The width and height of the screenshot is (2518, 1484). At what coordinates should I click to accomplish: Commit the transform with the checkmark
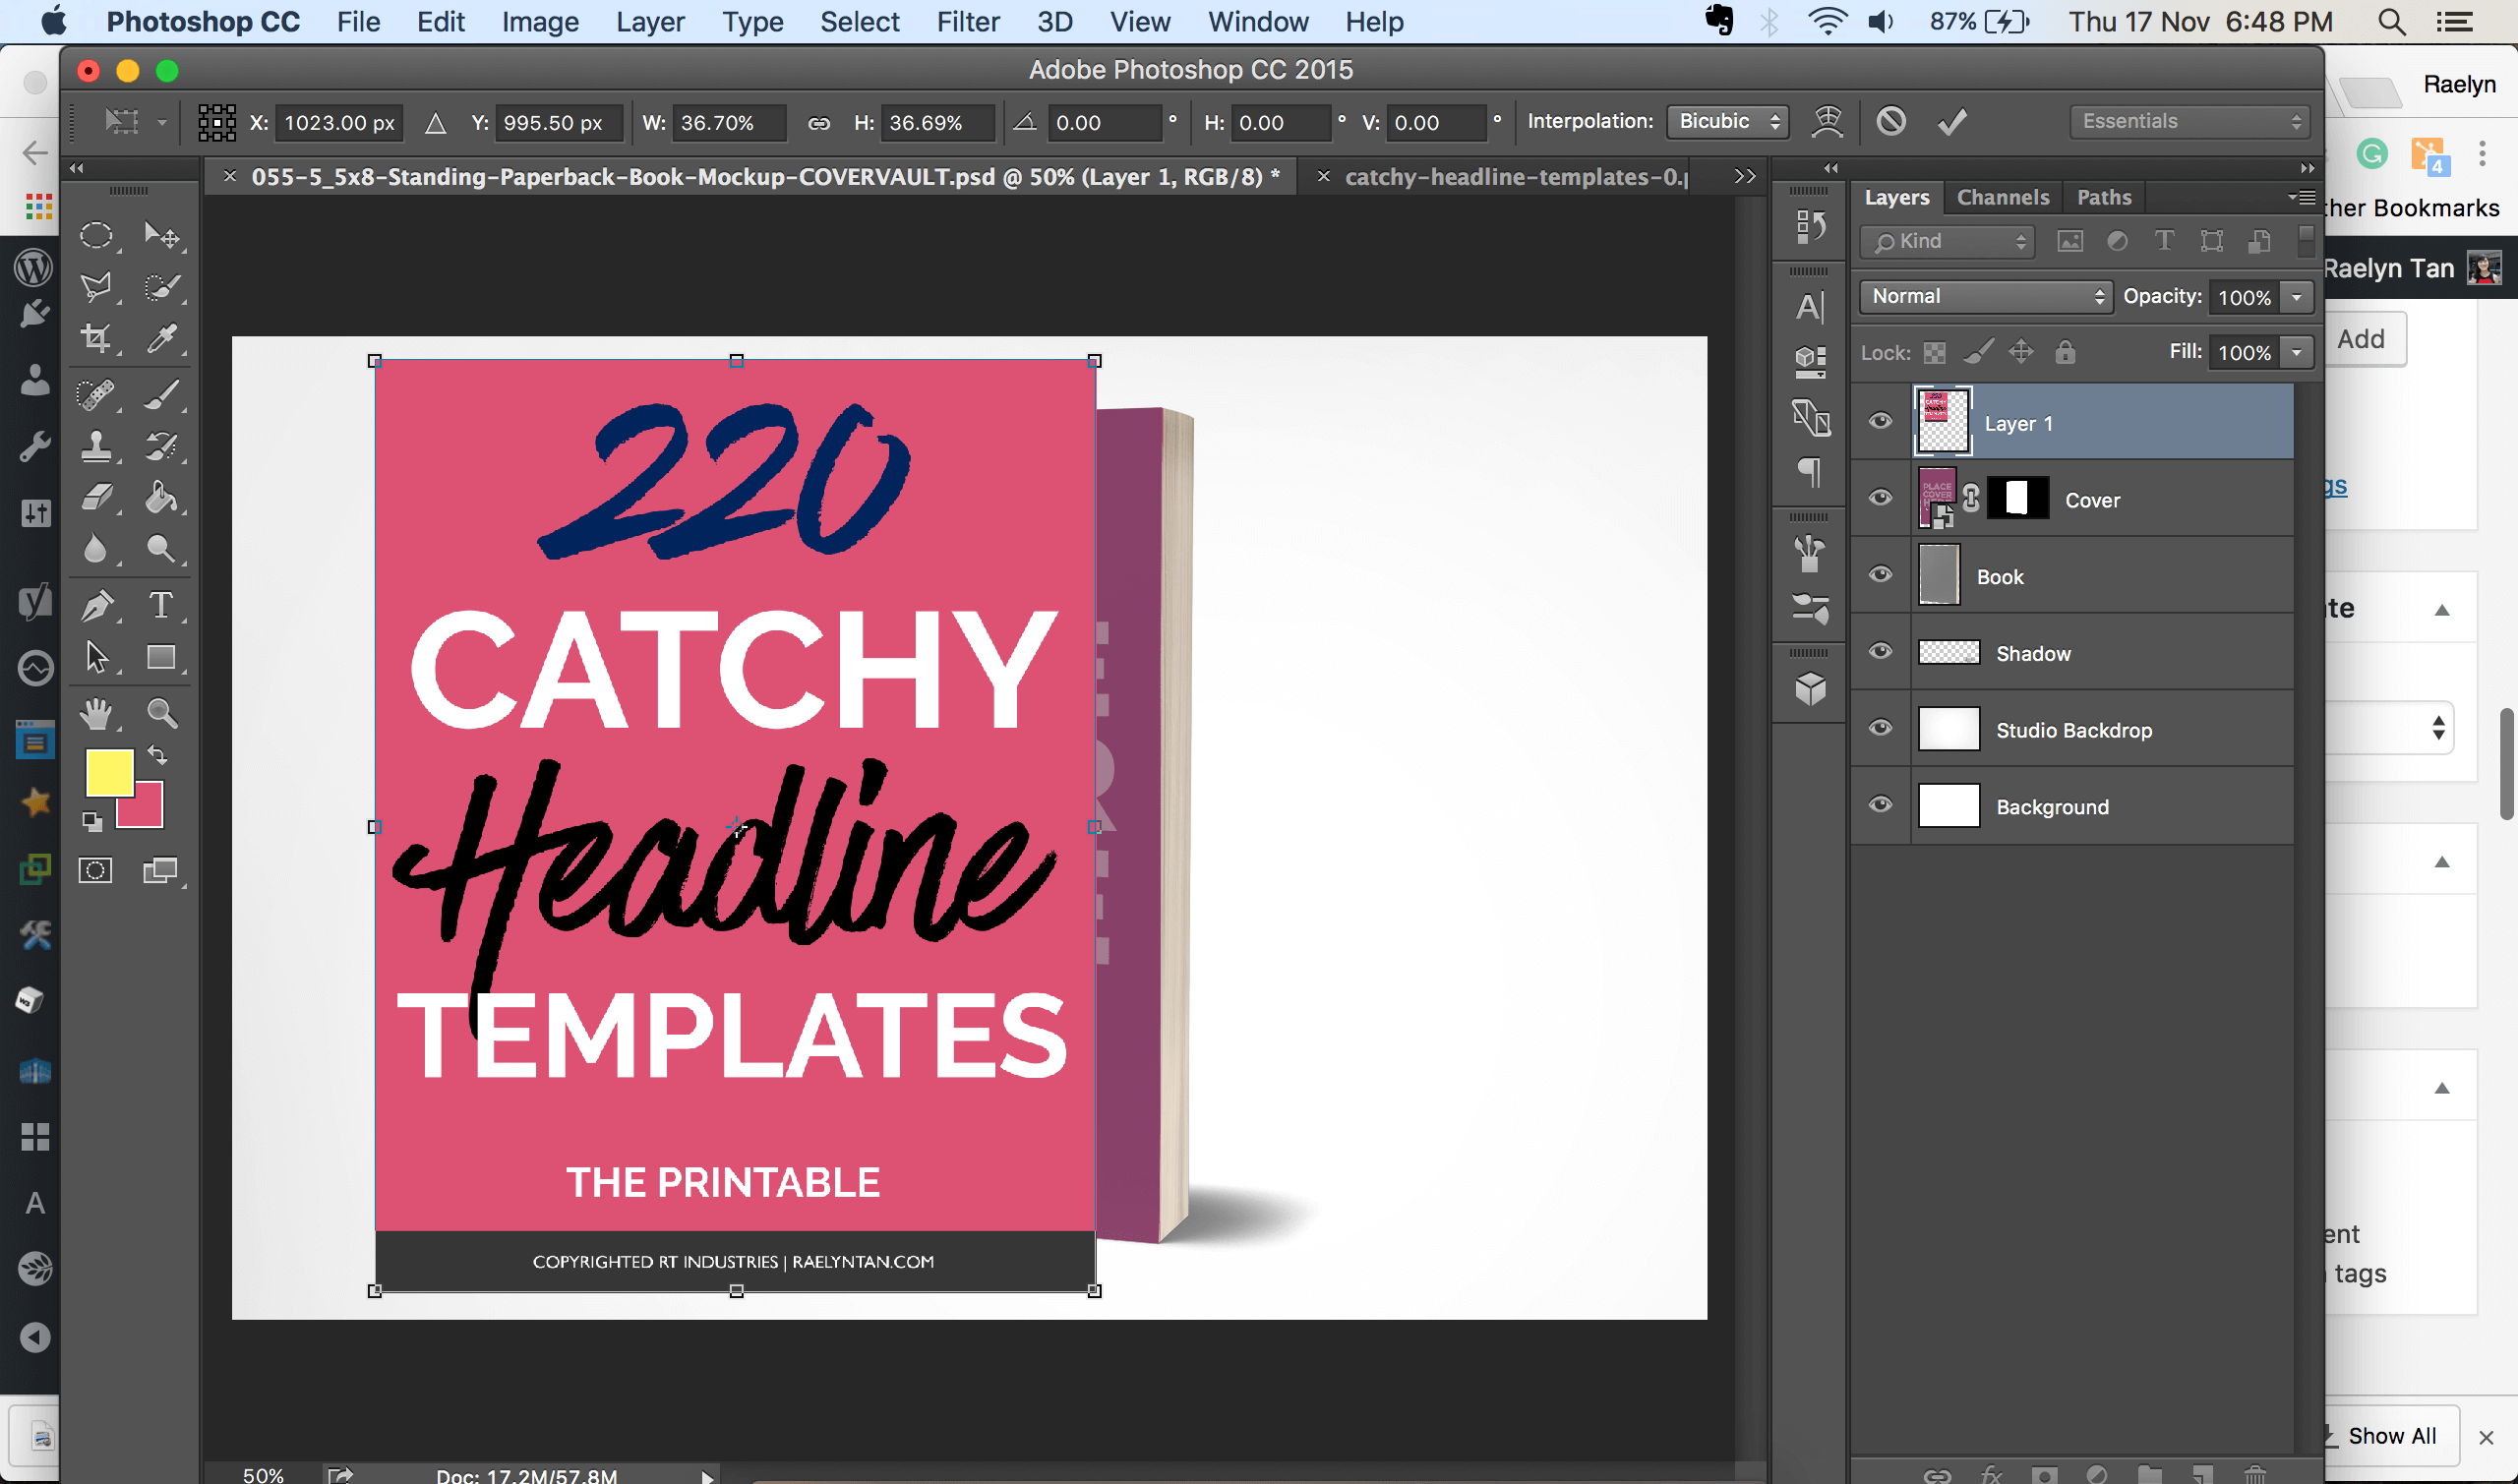coord(1951,122)
